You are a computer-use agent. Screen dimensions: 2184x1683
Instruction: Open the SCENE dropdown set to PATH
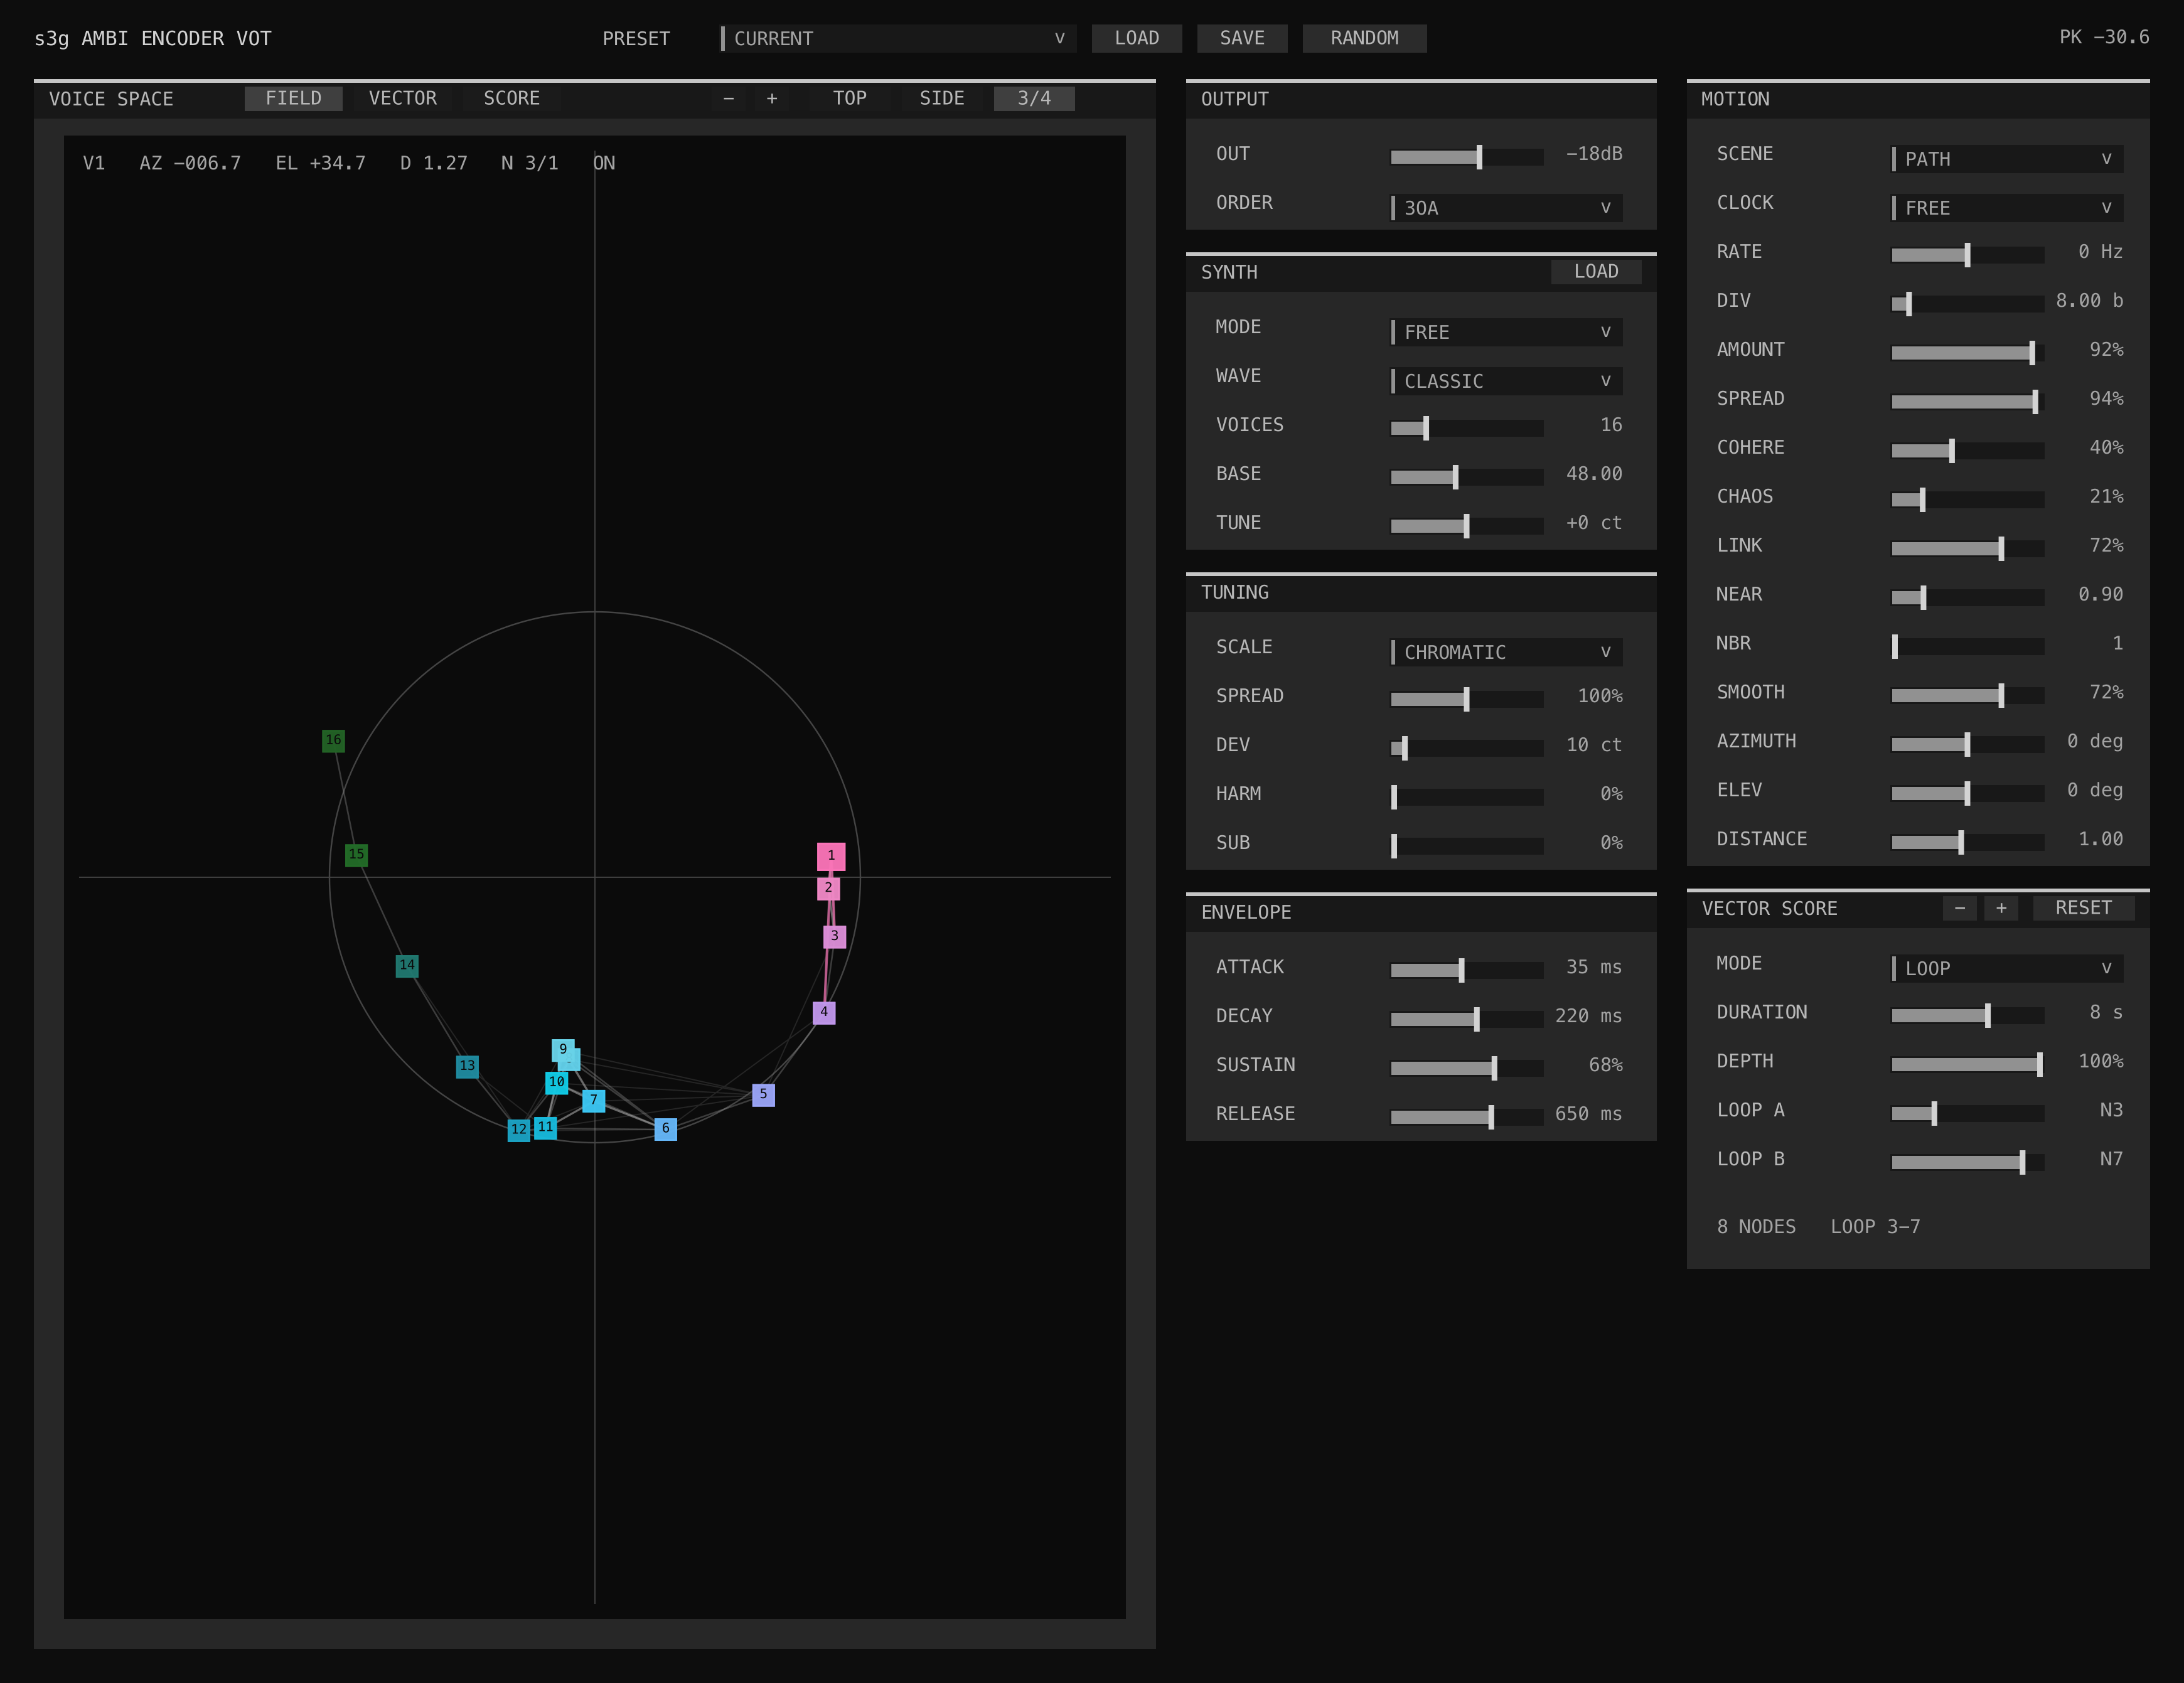click(2007, 158)
